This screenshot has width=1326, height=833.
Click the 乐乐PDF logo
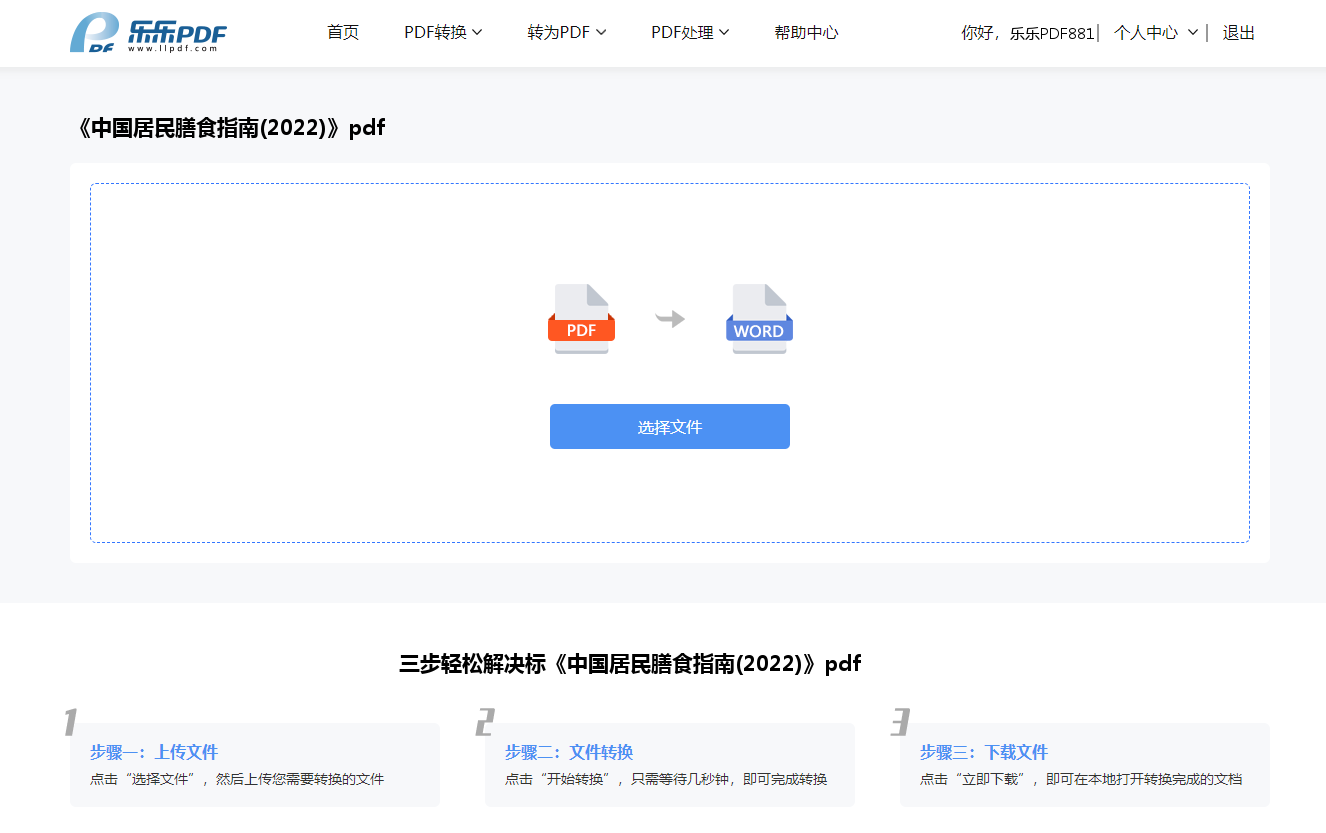coord(148,33)
